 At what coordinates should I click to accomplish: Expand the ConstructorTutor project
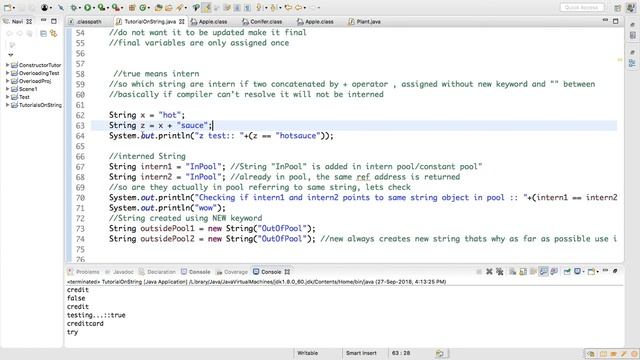point(7,65)
